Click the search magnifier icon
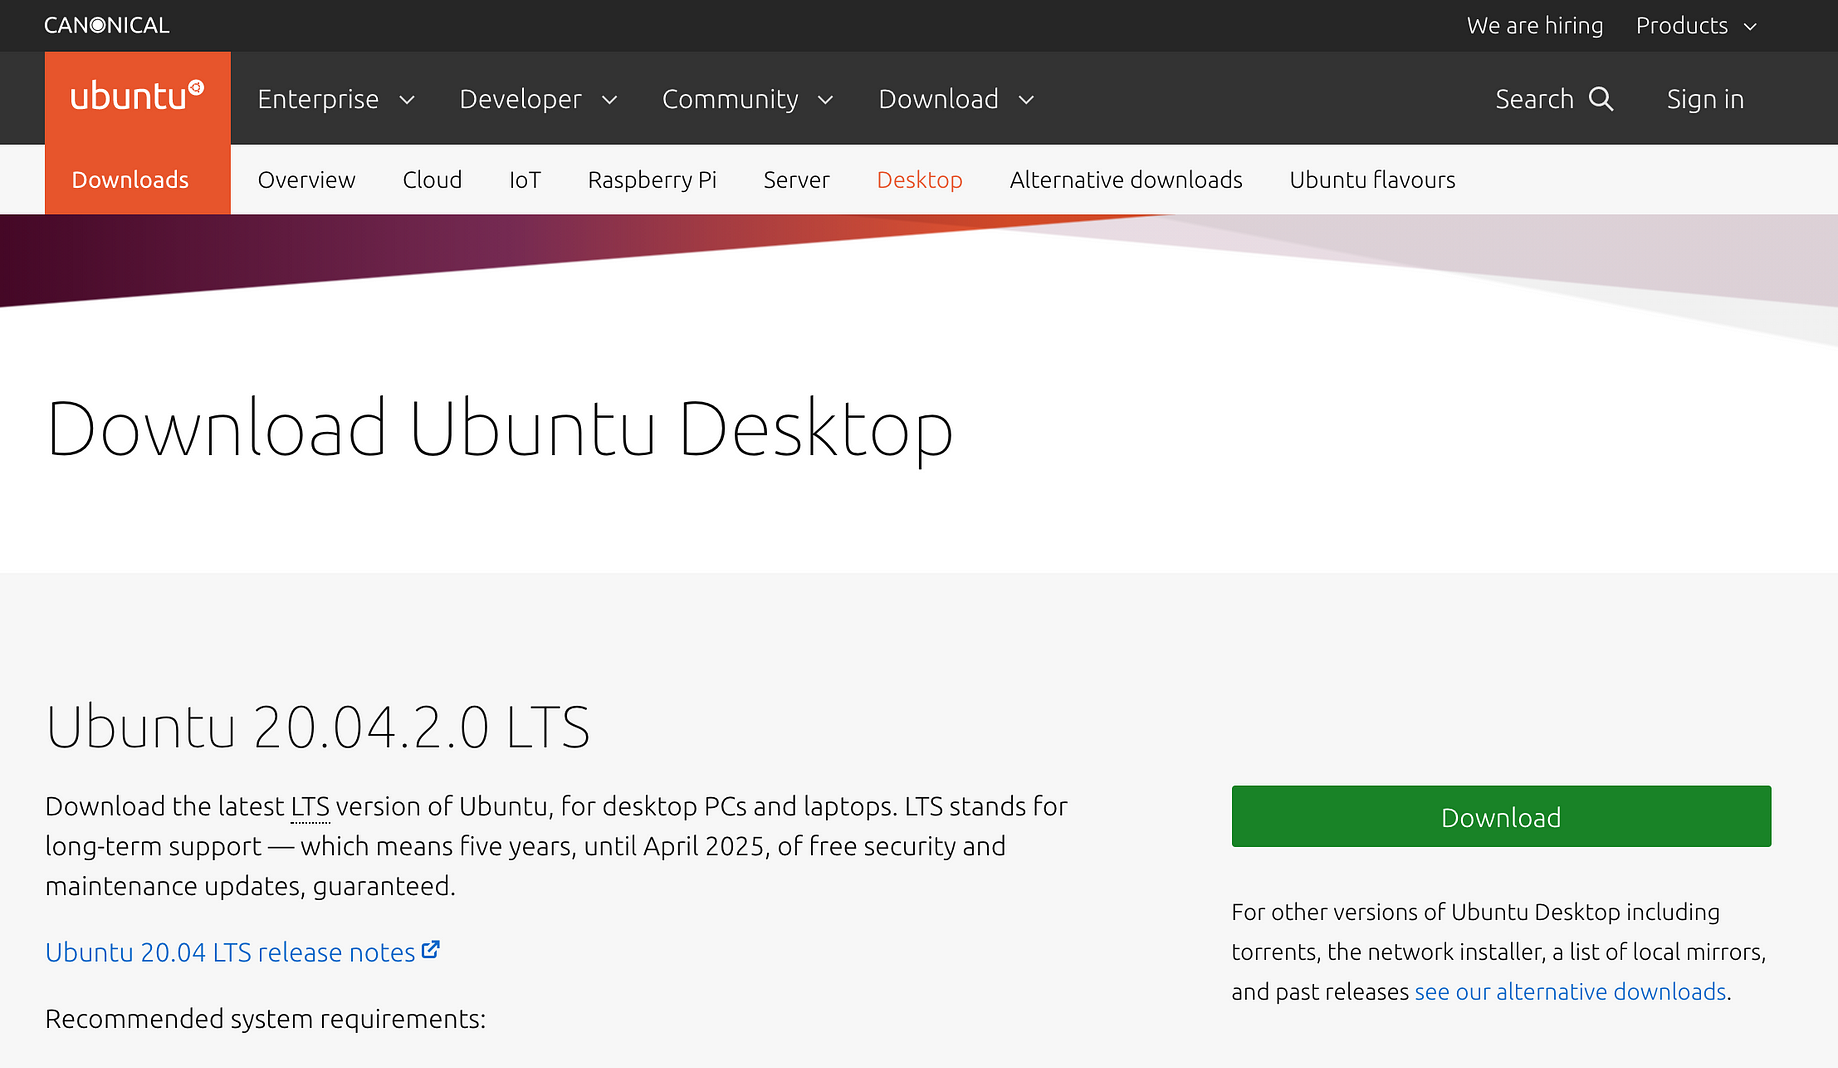 coord(1601,99)
